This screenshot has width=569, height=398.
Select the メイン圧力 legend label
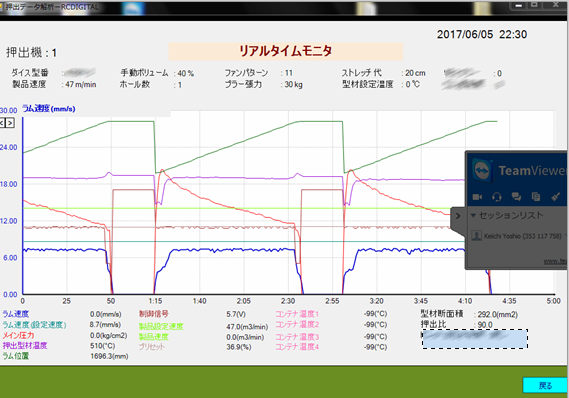coord(18,335)
